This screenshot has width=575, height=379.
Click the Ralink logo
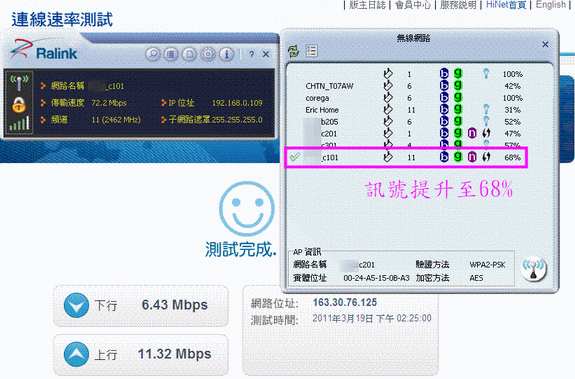click(x=44, y=50)
